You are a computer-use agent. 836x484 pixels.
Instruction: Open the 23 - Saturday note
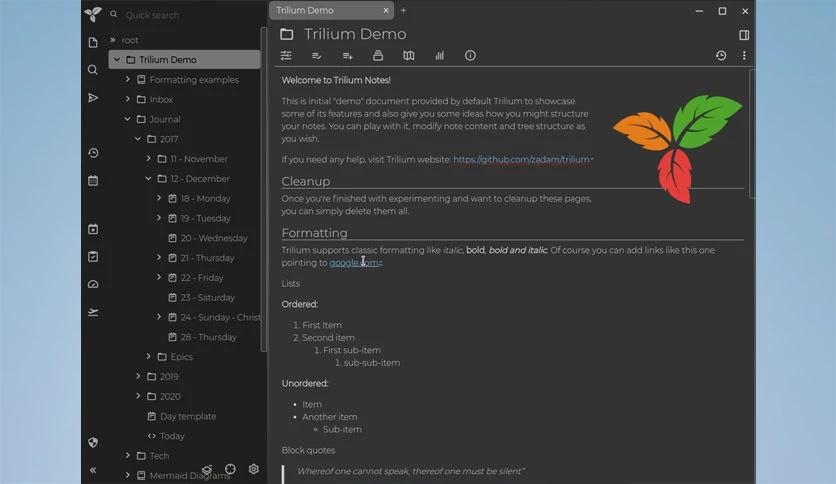207,297
